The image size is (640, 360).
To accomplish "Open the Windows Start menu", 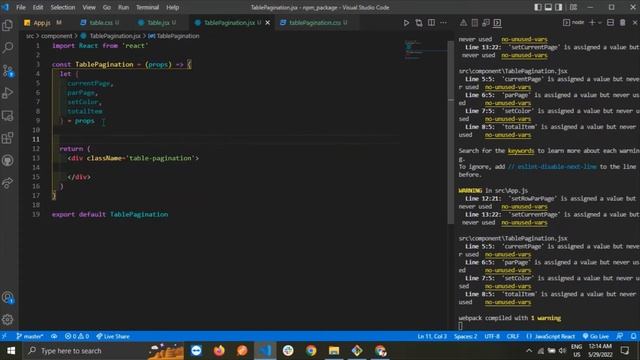I will 11,351.
